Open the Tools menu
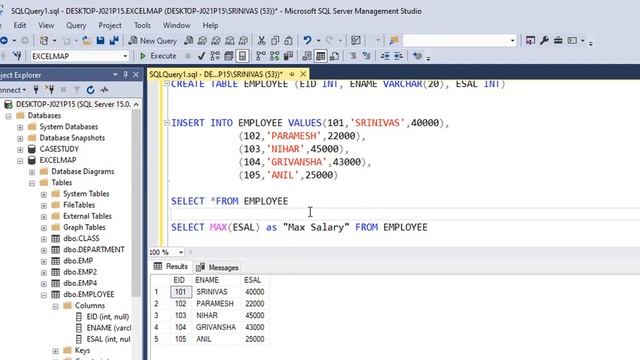The image size is (640, 360). 142,25
